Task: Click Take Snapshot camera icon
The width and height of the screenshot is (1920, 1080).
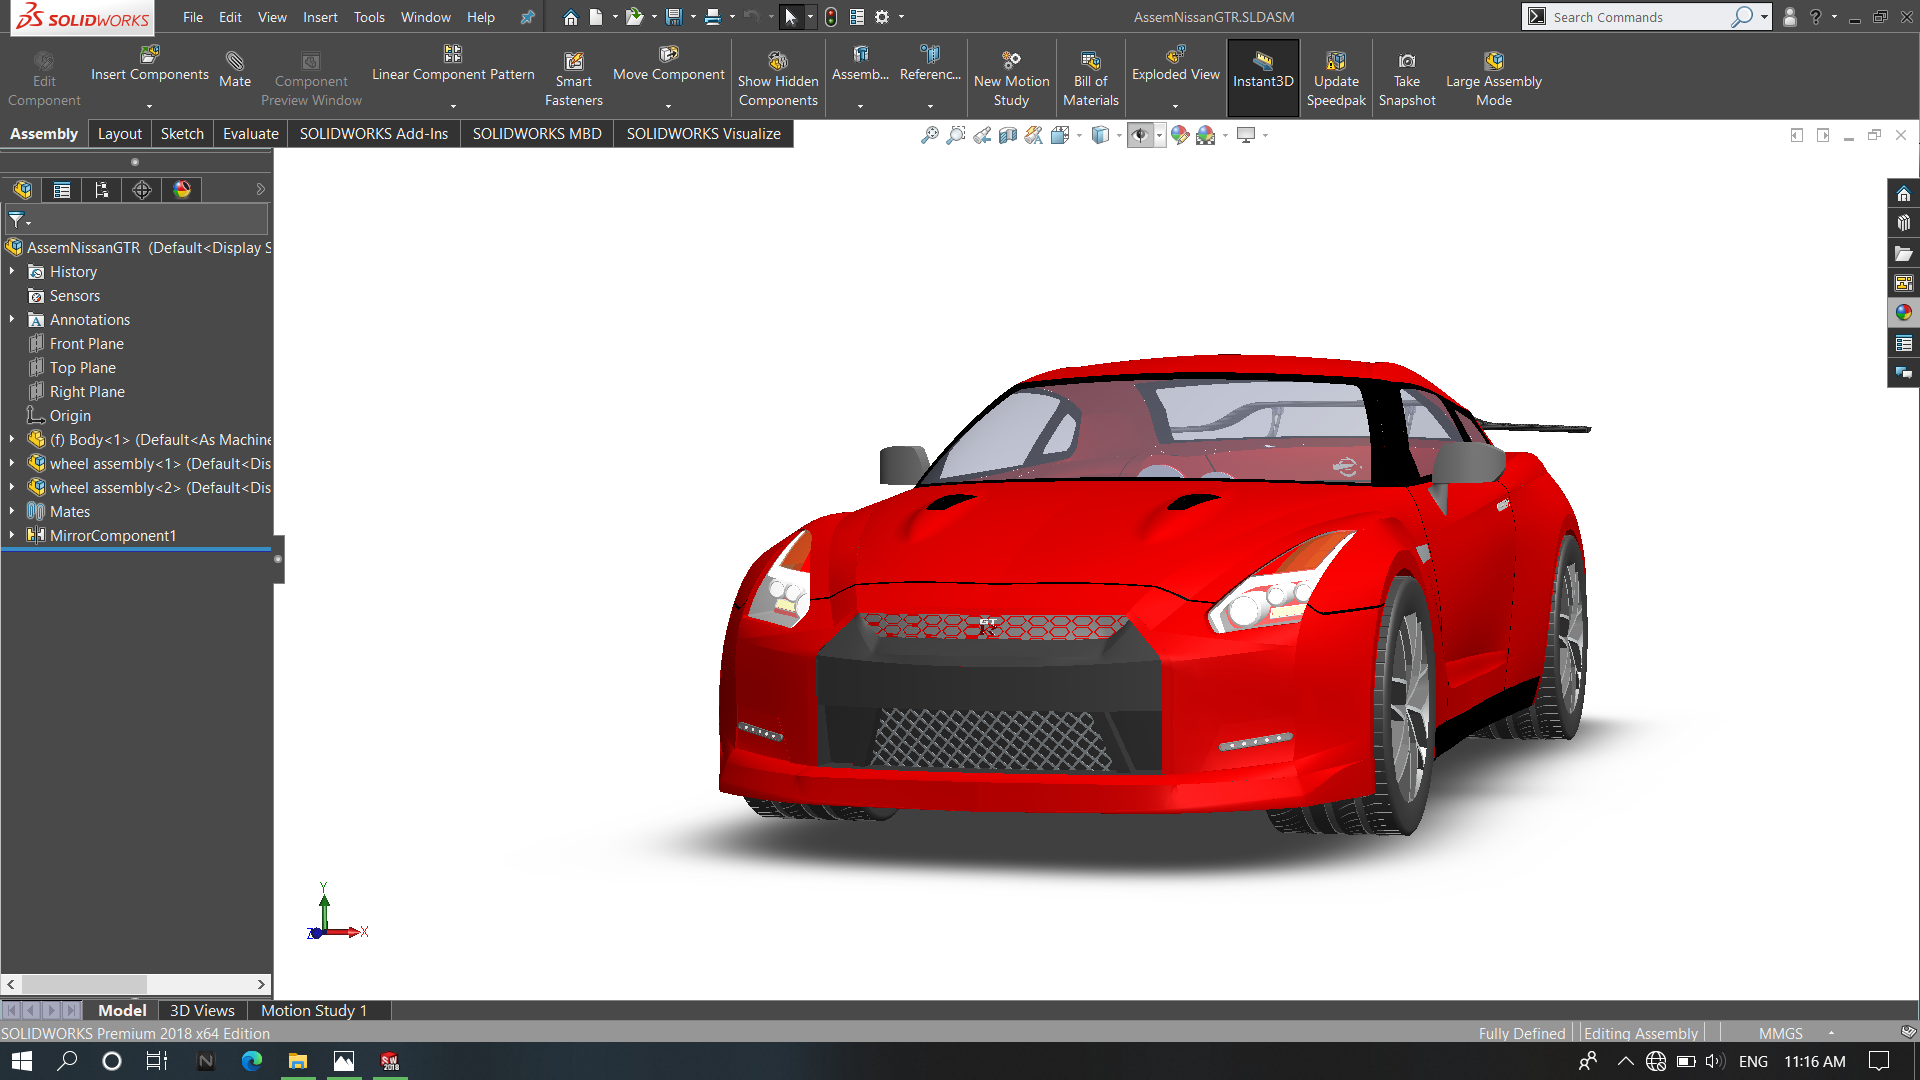Action: (x=1407, y=80)
